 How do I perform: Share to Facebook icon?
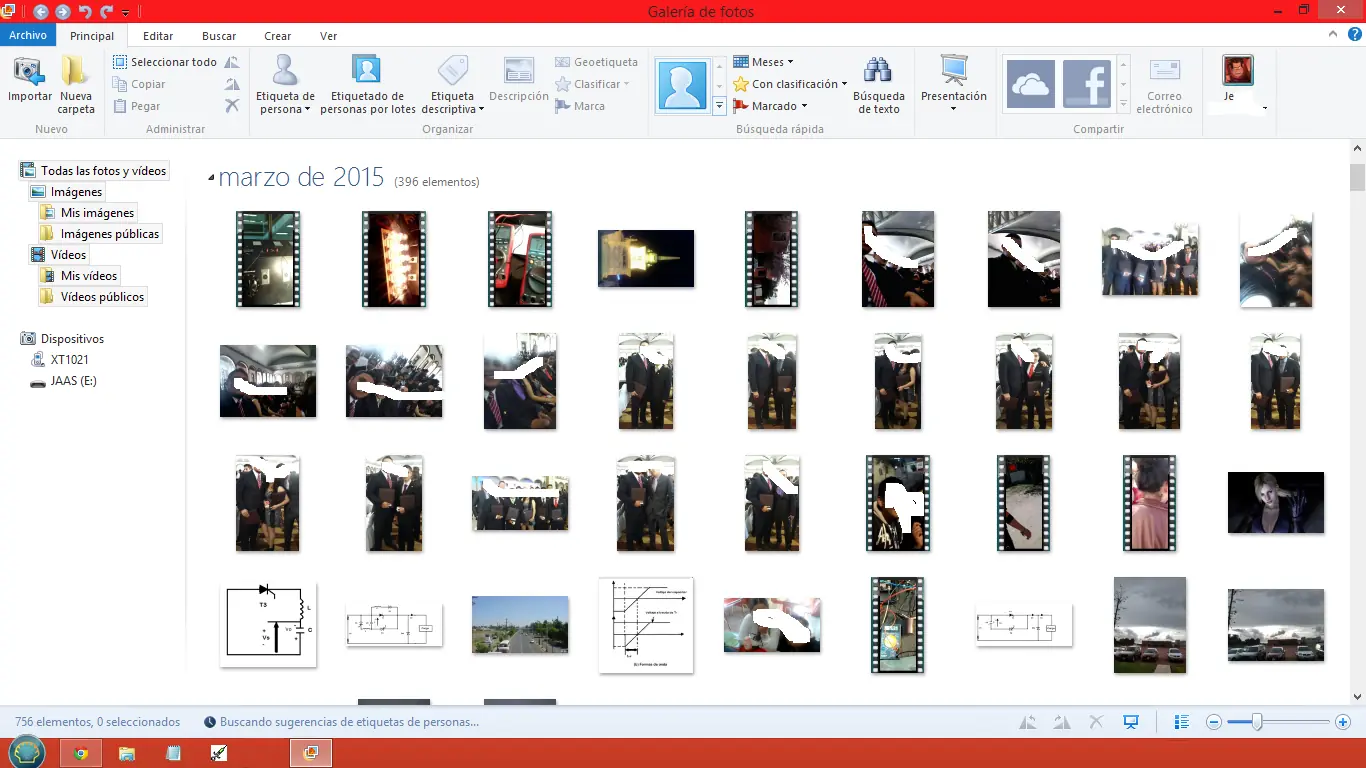coord(1087,84)
